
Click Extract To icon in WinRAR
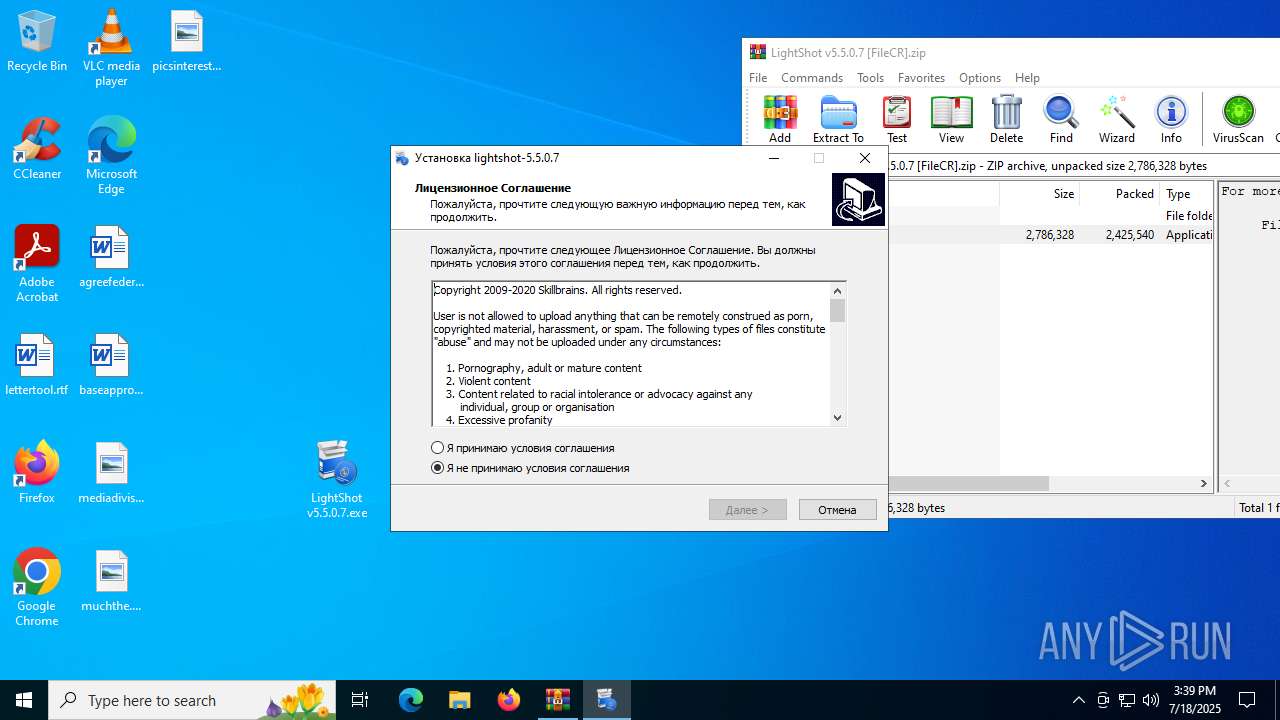coord(838,119)
